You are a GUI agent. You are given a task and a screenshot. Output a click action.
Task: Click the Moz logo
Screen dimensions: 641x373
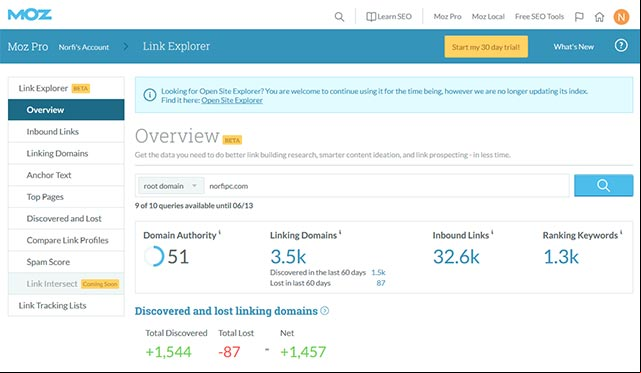pyautogui.click(x=29, y=15)
